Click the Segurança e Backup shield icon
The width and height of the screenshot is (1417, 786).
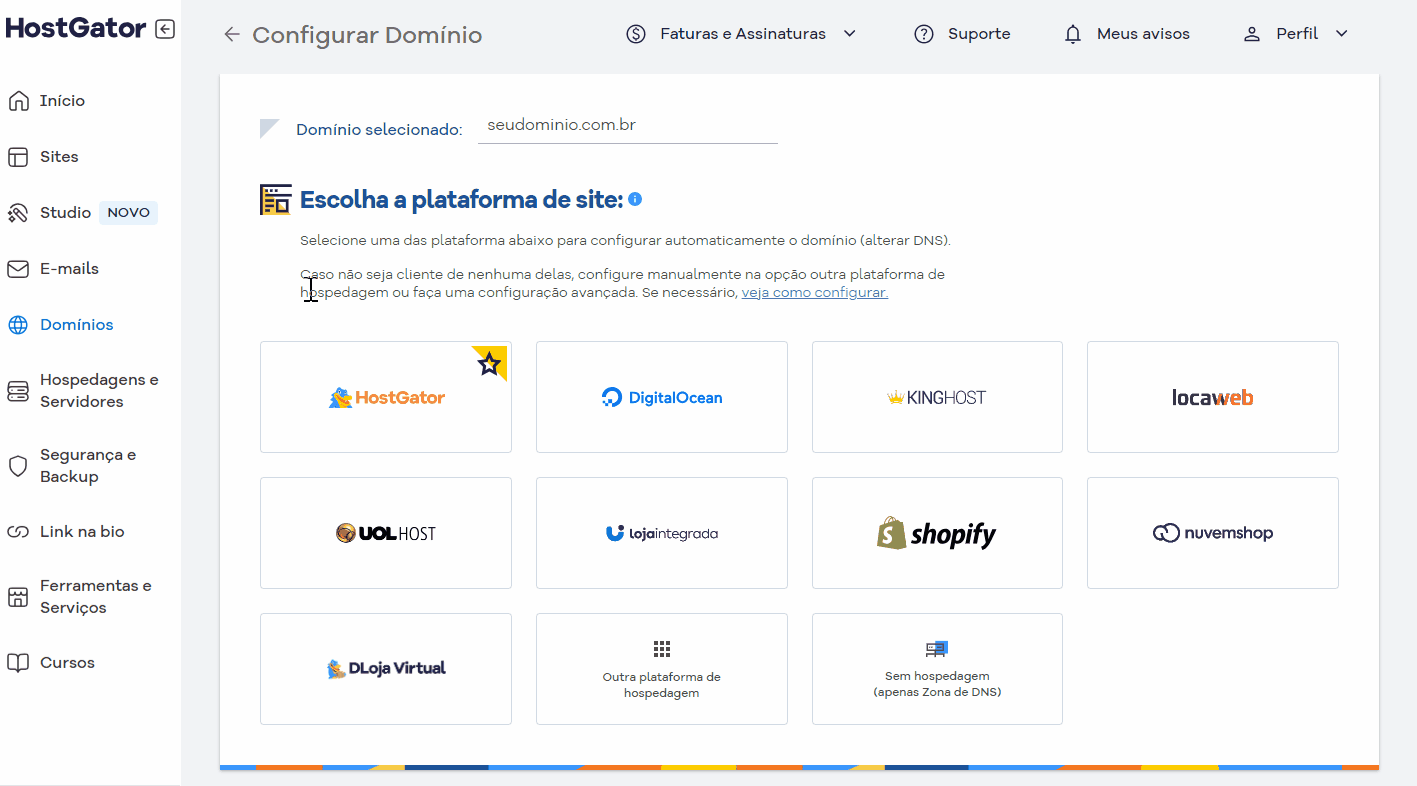tap(18, 466)
